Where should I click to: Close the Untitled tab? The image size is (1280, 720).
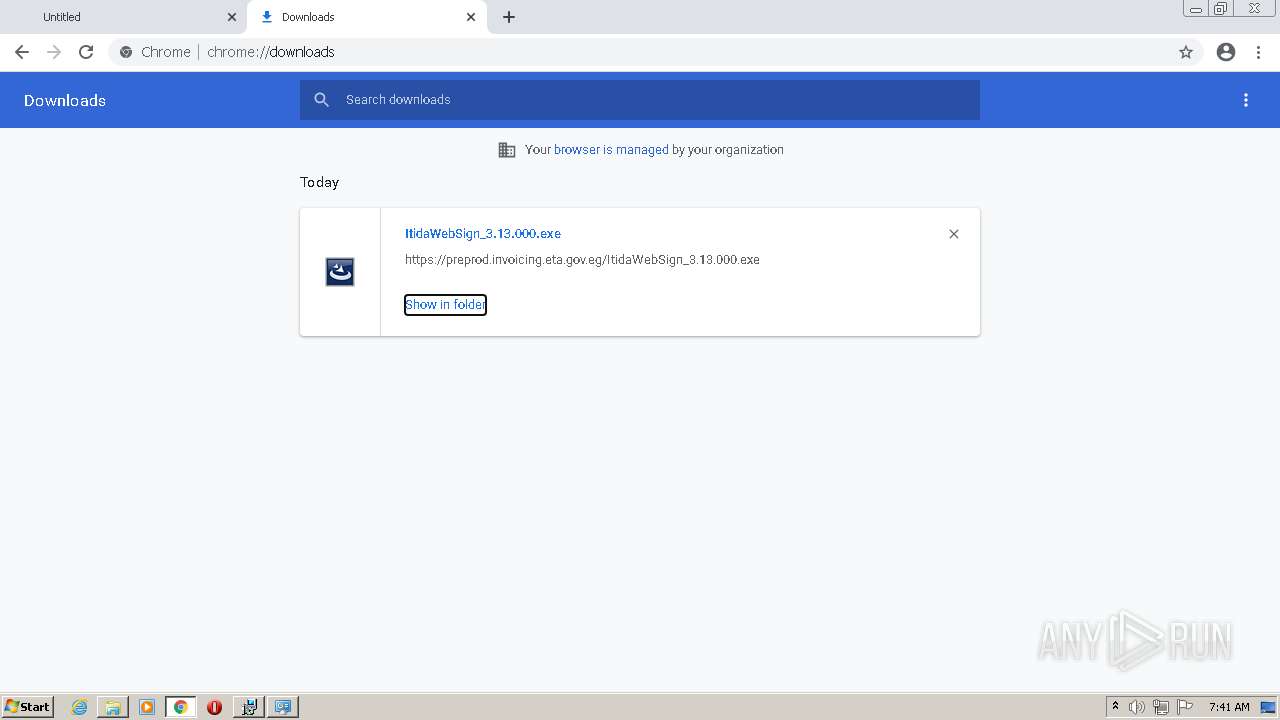(232, 17)
